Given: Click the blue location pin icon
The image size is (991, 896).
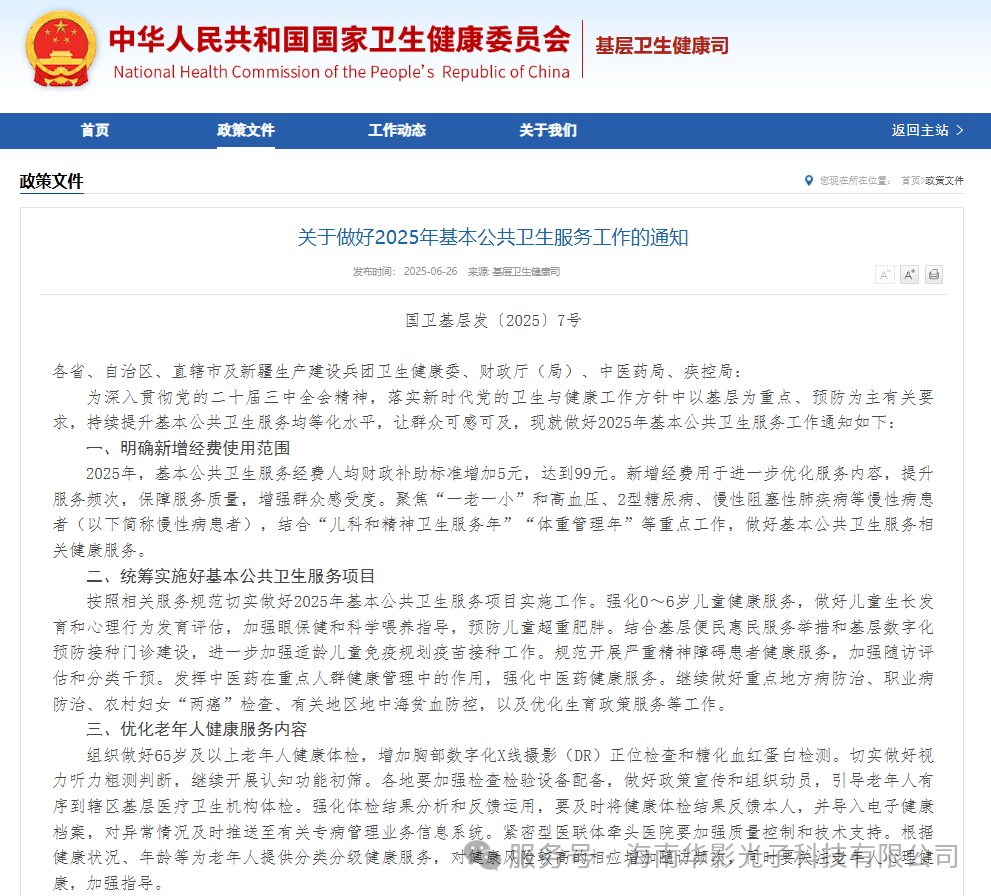Looking at the screenshot, I should click(x=809, y=181).
